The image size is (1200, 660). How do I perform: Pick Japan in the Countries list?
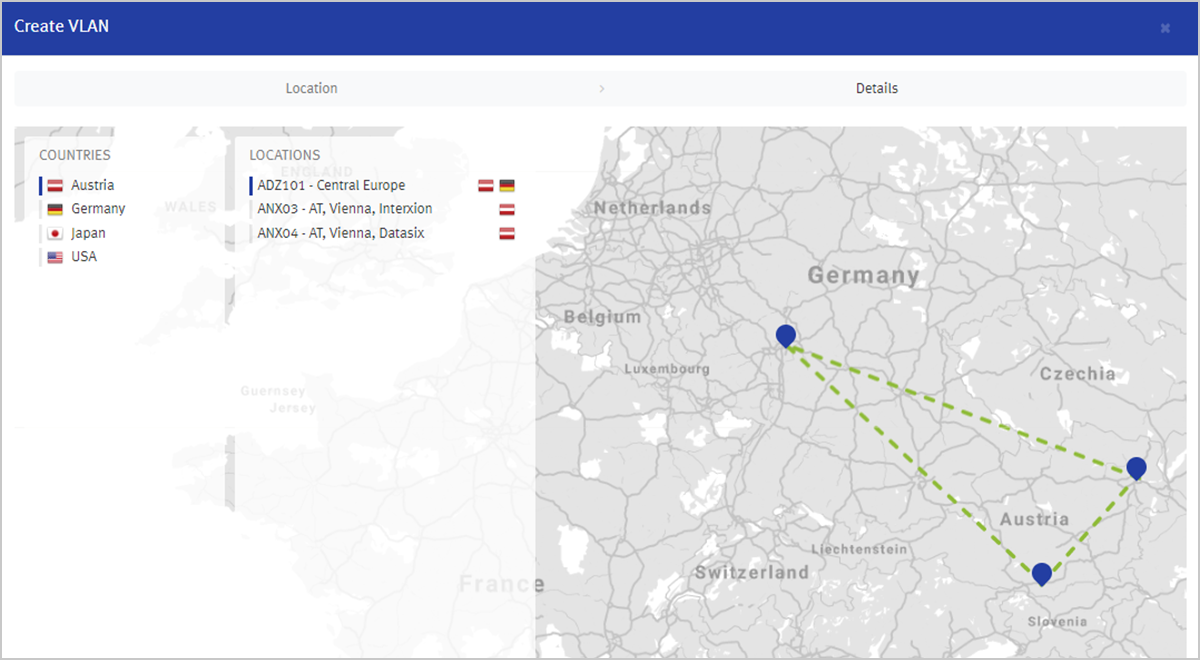pyautogui.click(x=88, y=233)
